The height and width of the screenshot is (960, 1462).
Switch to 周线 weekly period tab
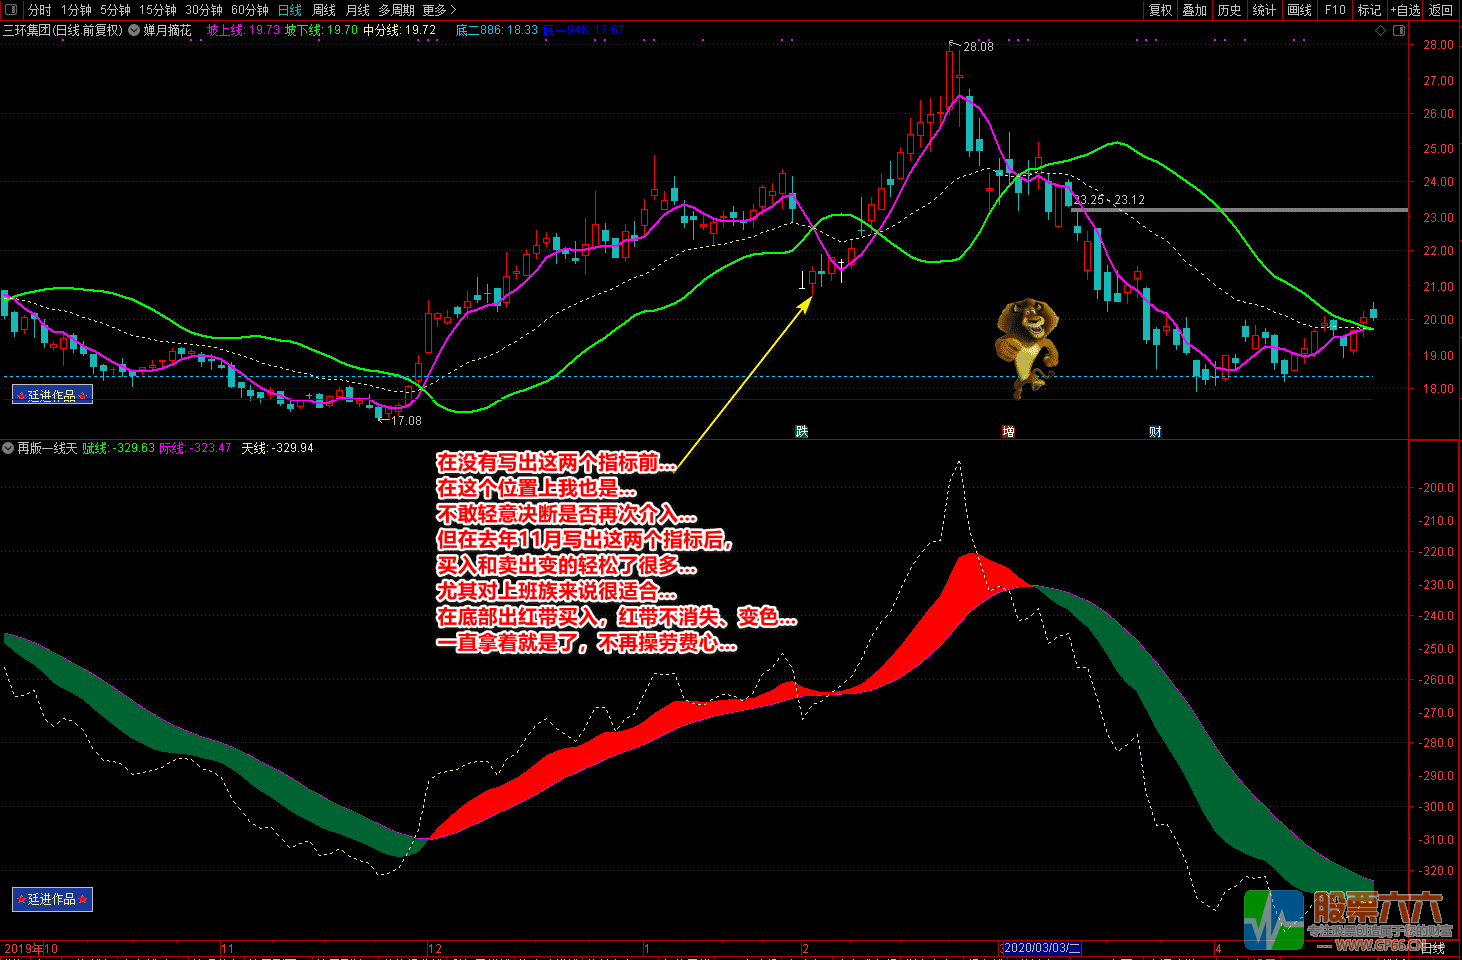coord(324,10)
